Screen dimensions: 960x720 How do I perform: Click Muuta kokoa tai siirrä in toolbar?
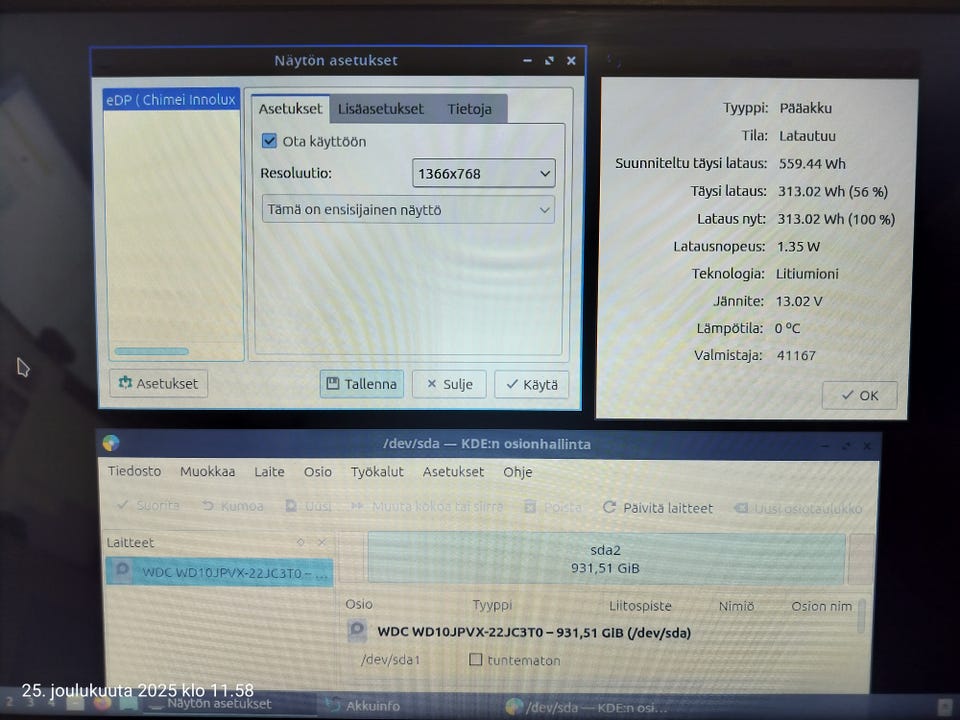click(x=427, y=507)
